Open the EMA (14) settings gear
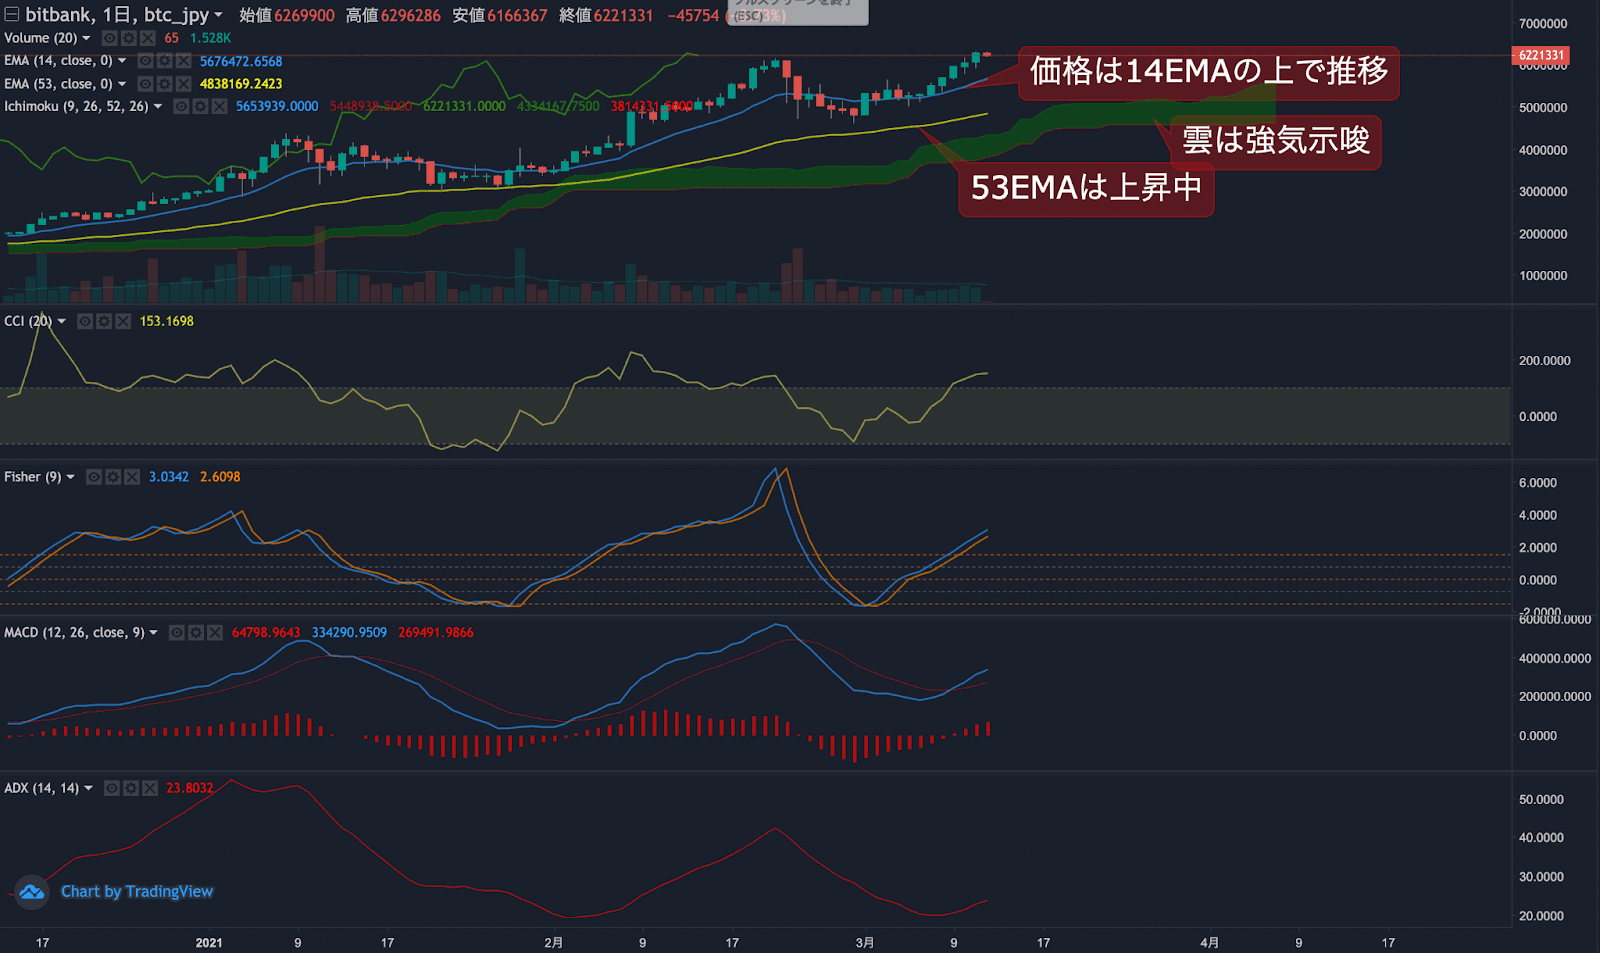This screenshot has width=1600, height=953. 163,61
